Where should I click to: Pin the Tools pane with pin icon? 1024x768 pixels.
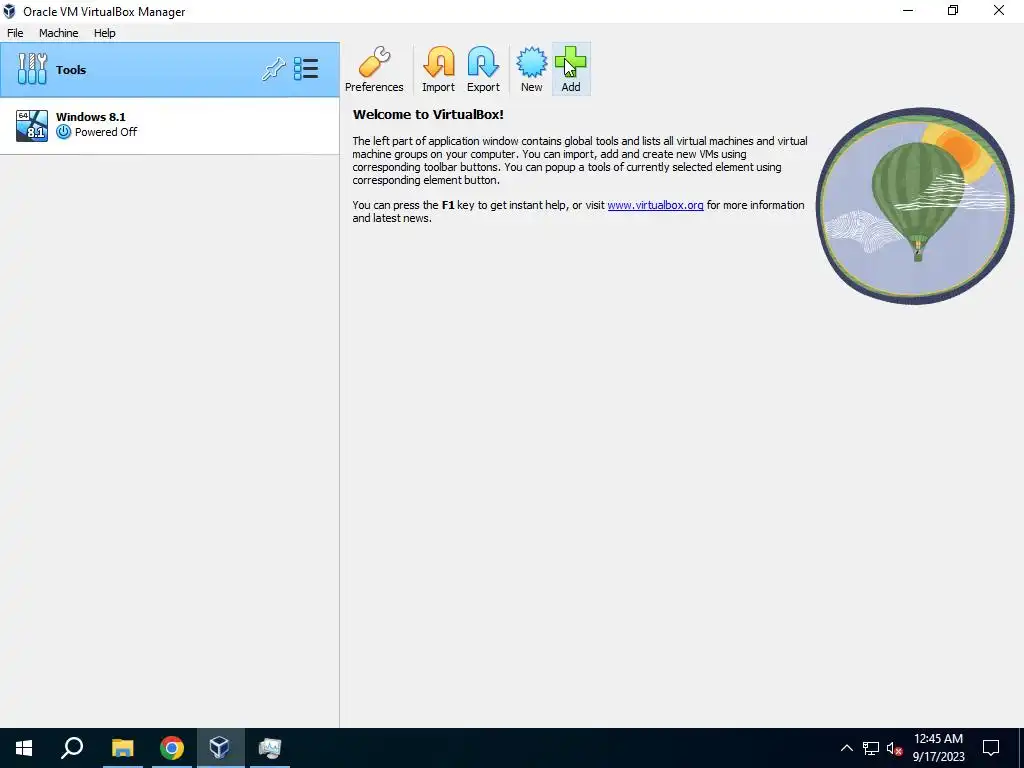pos(274,69)
